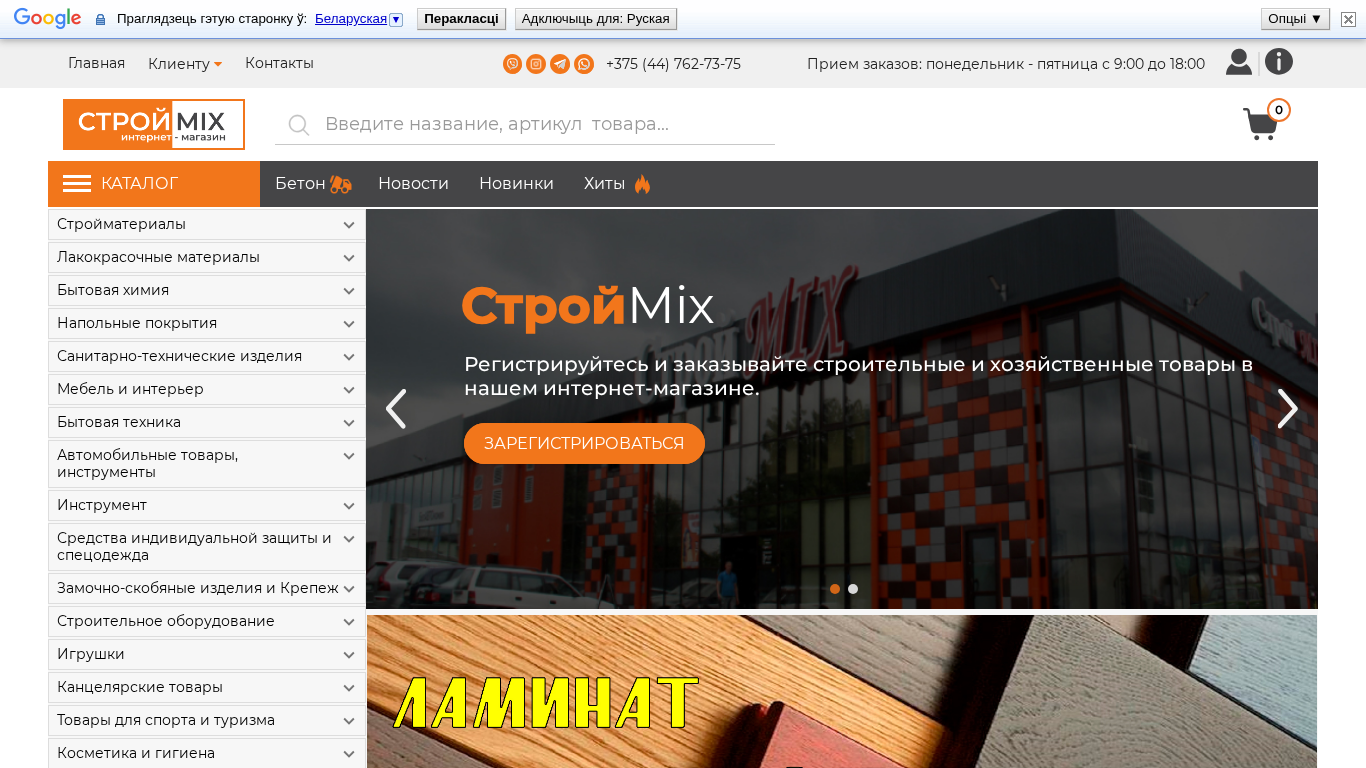Select the active orange slide indicator dot
The width and height of the screenshot is (1366, 768).
835,589
